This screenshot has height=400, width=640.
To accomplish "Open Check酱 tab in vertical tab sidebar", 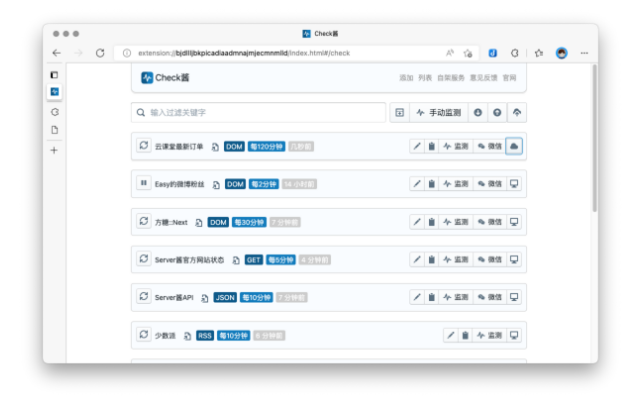I will point(55,92).
